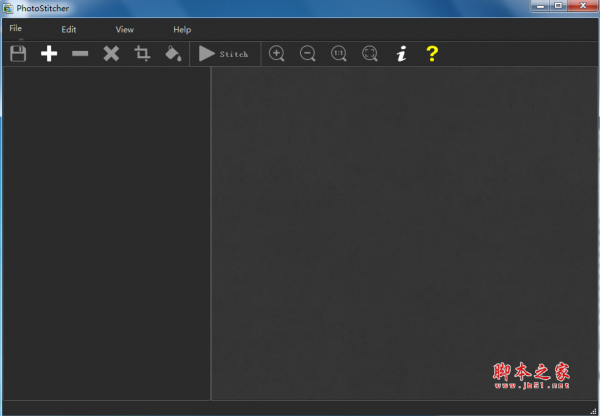The height and width of the screenshot is (416, 600).
Task: Open the View menu
Action: click(x=125, y=29)
